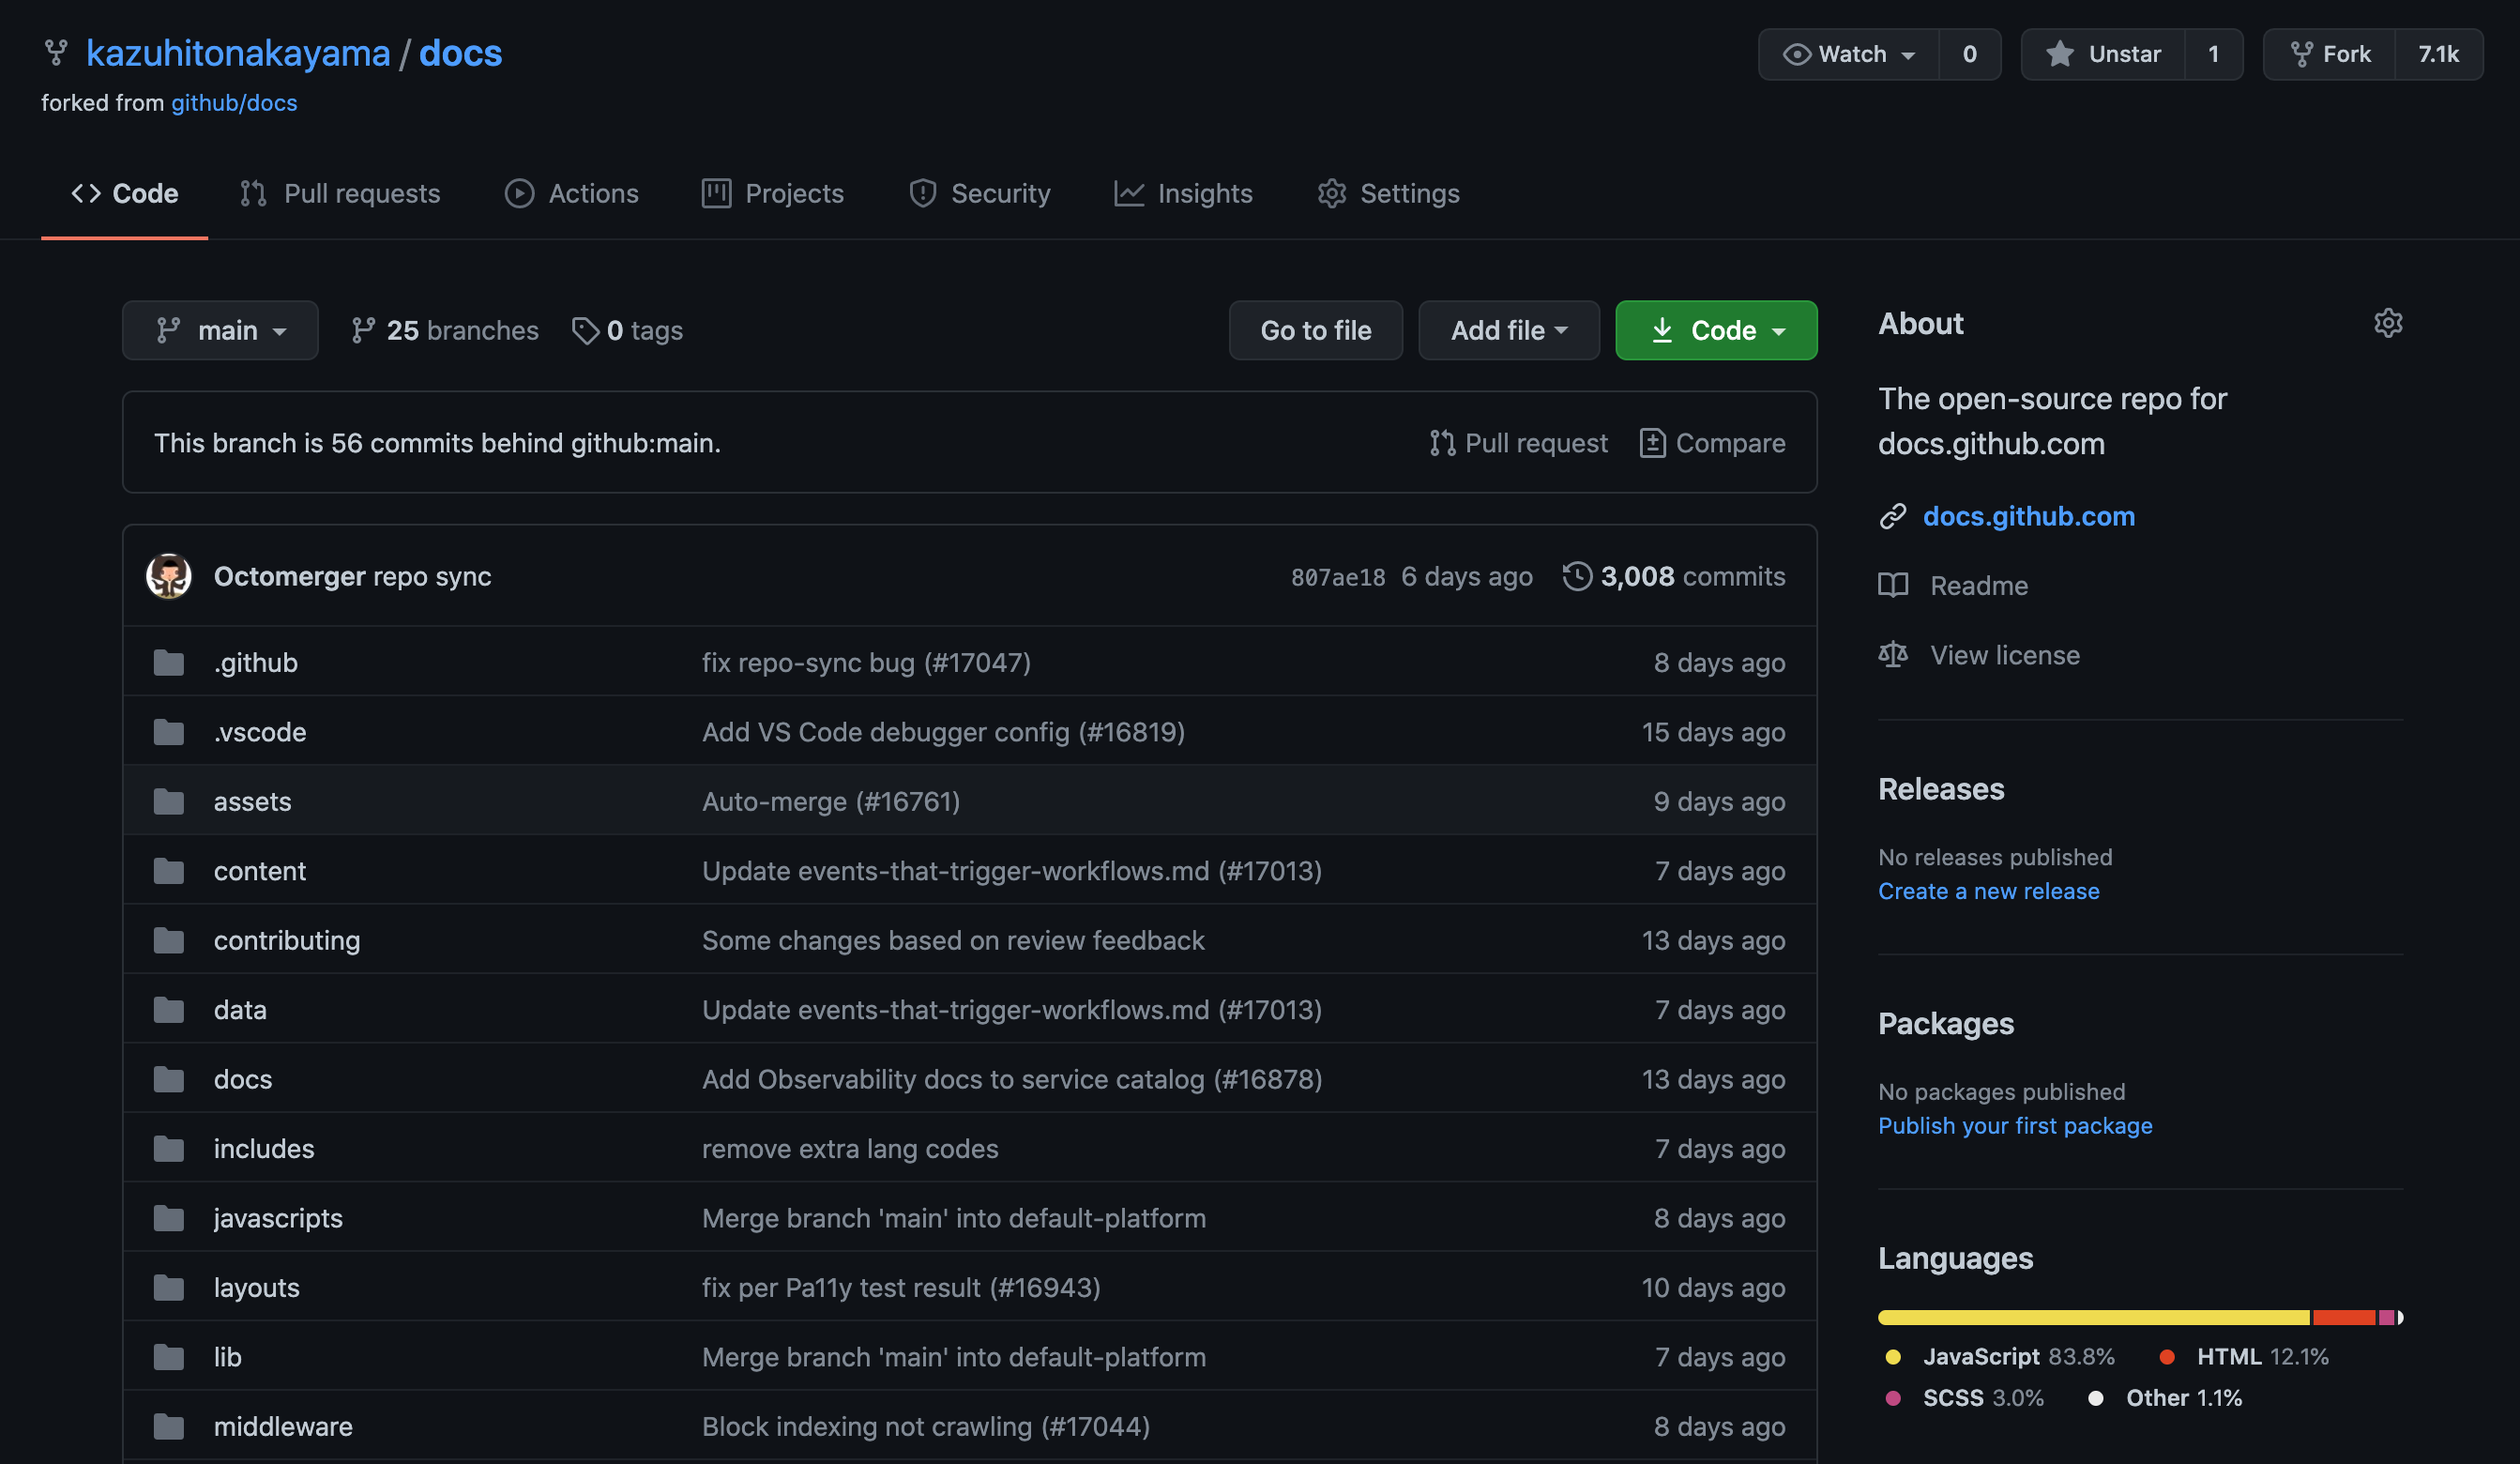Click the Pull request icon in branch banner
Screen dimensions: 2520x1464
1442,443
